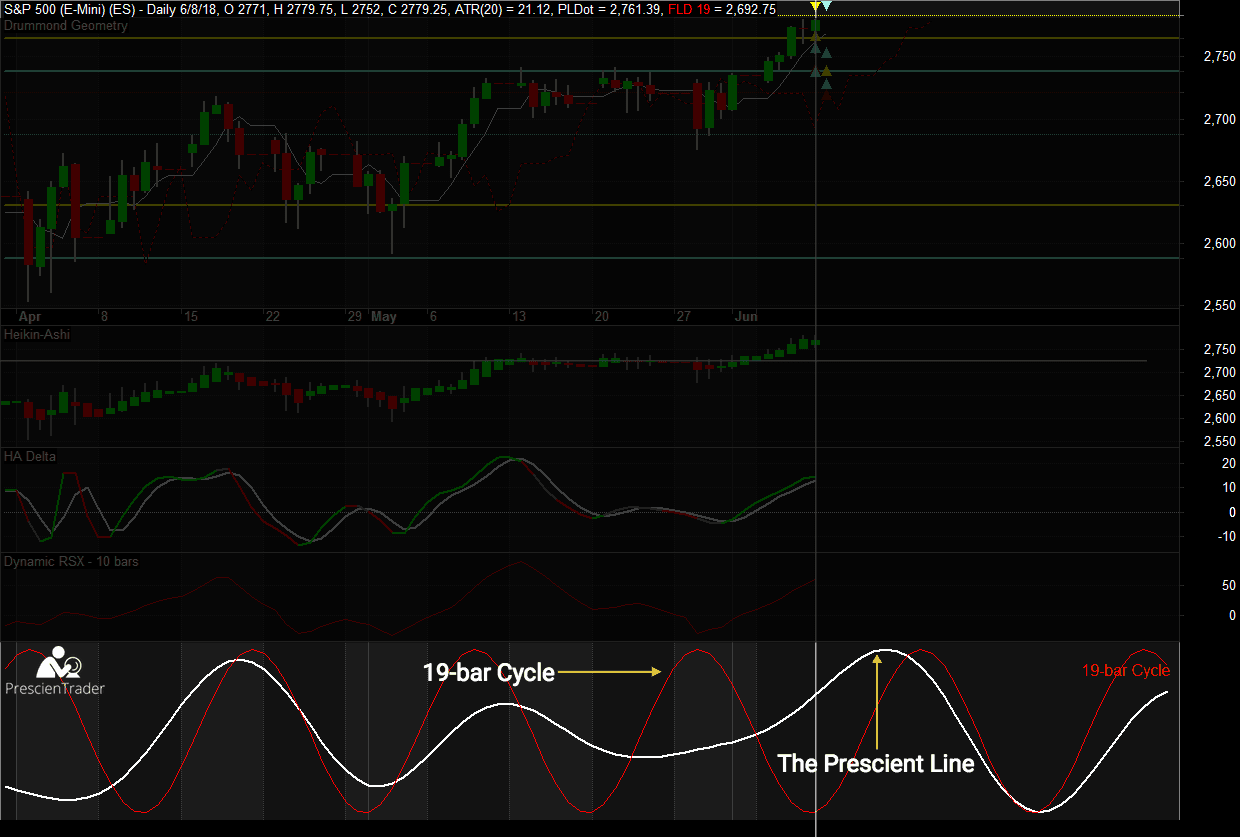
Task: Select the Dynamic RSX - 10 bars label
Action: (71, 561)
